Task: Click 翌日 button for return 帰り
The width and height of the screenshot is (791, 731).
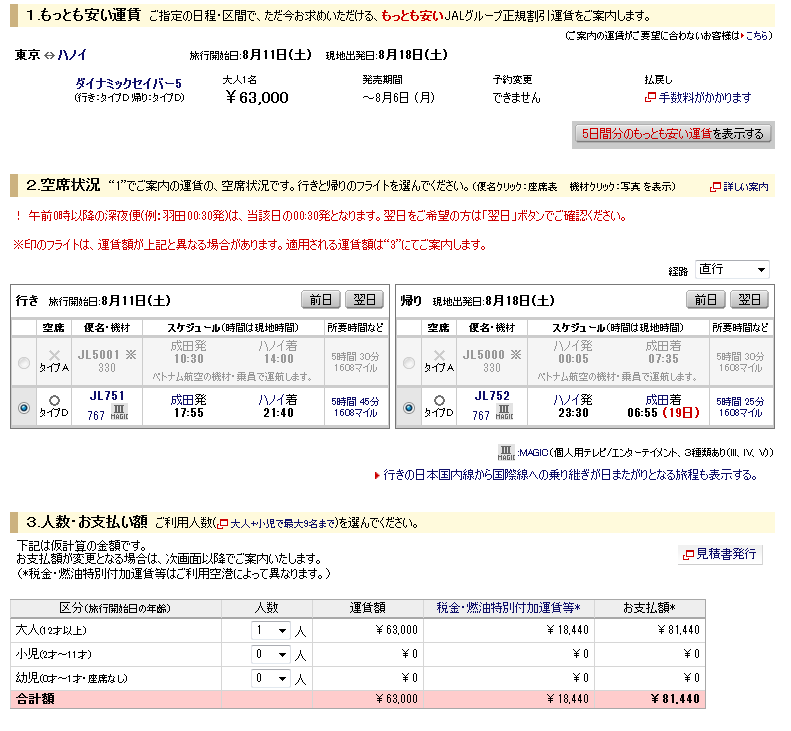Action: pyautogui.click(x=750, y=300)
